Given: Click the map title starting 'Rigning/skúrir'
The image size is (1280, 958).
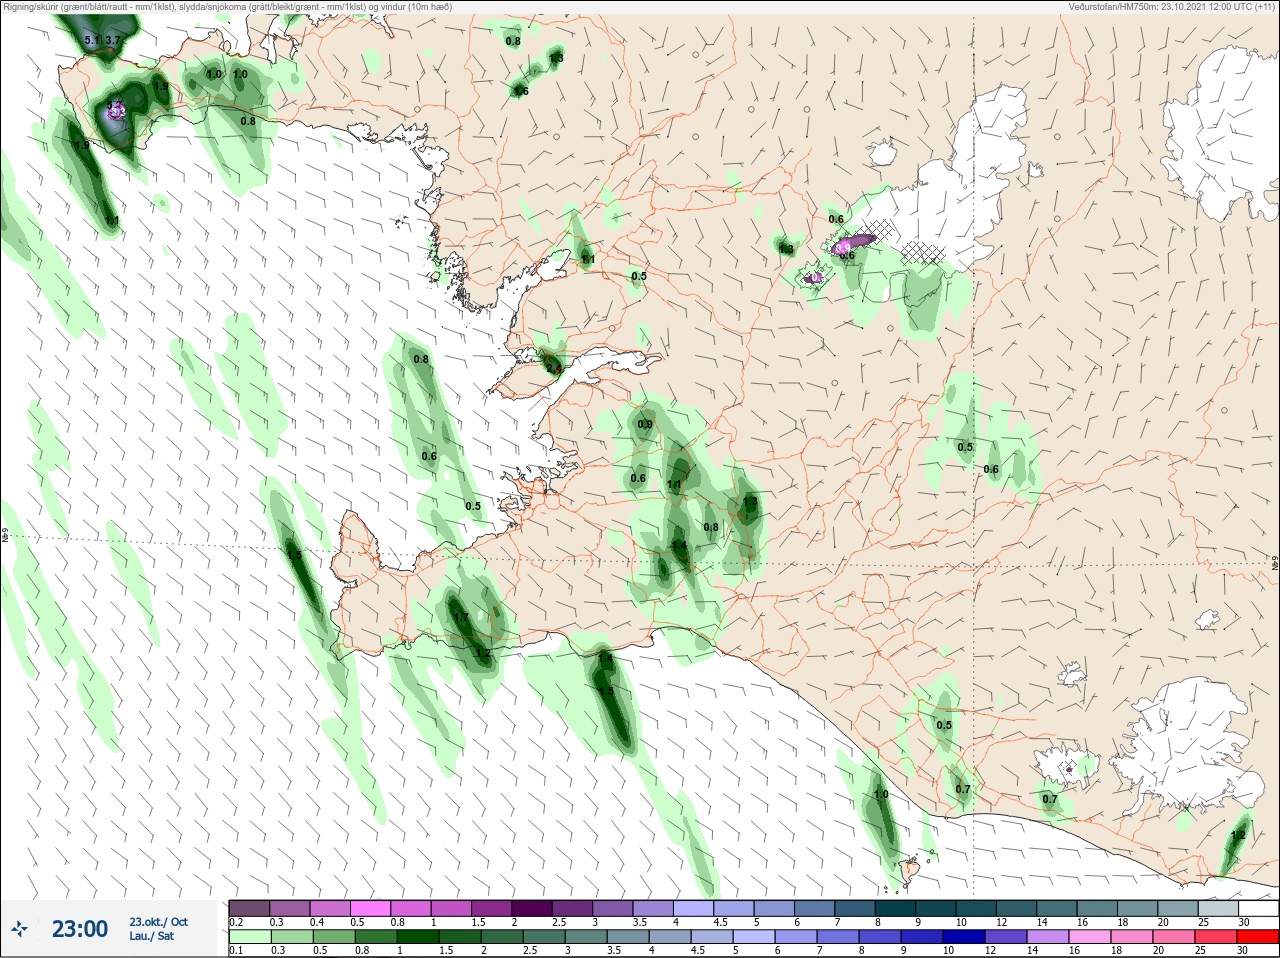Looking at the screenshot, I should coord(228,6).
